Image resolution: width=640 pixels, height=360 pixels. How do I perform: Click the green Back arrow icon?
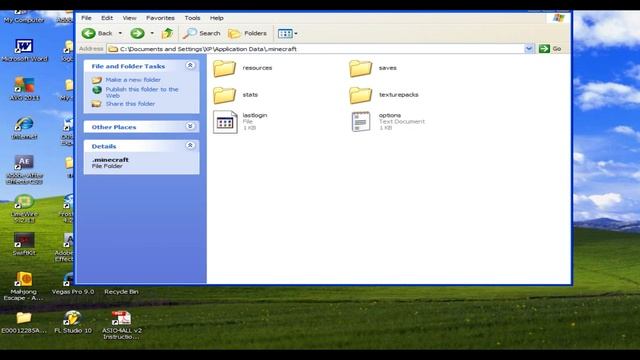point(89,33)
